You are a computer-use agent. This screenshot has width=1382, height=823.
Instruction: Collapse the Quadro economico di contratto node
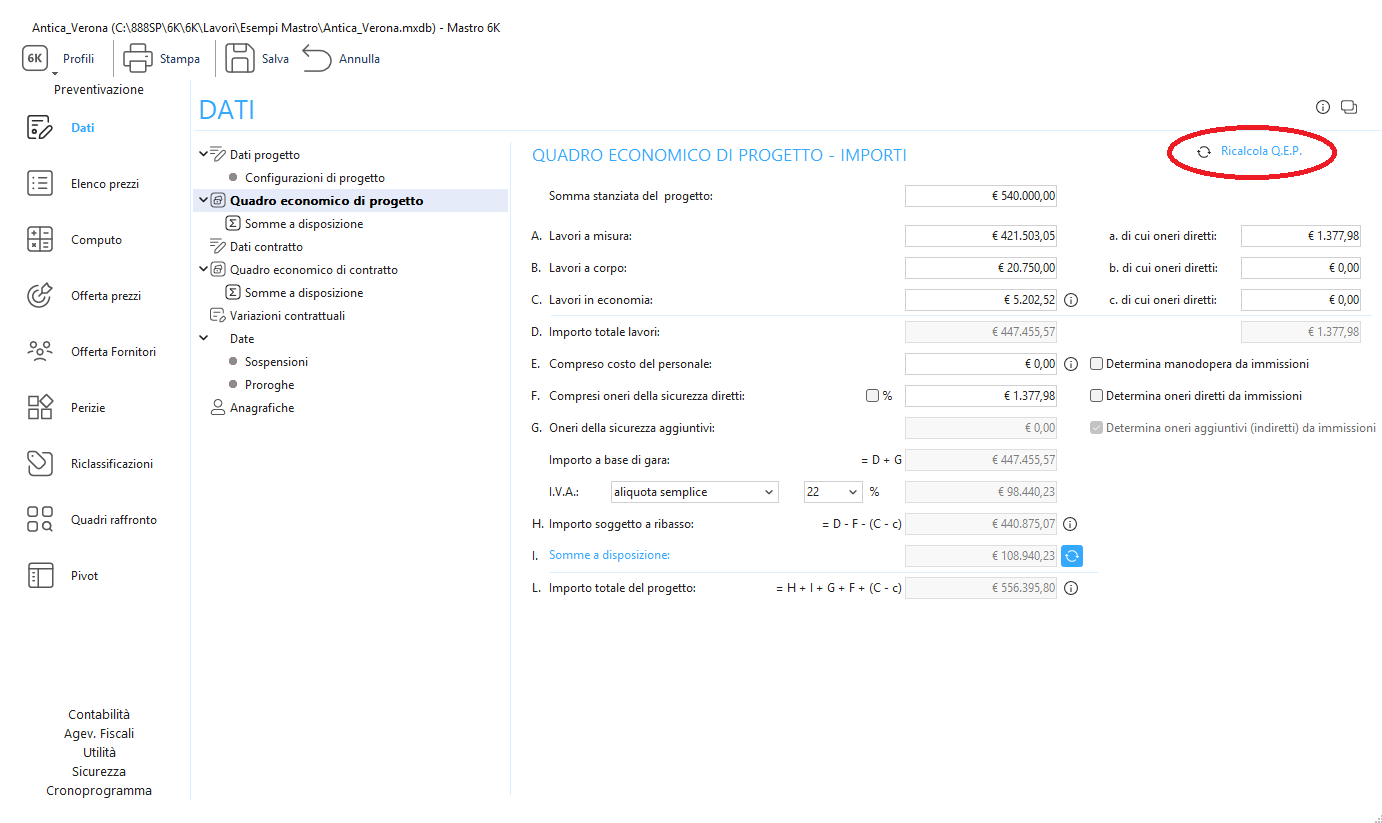pyautogui.click(x=204, y=269)
